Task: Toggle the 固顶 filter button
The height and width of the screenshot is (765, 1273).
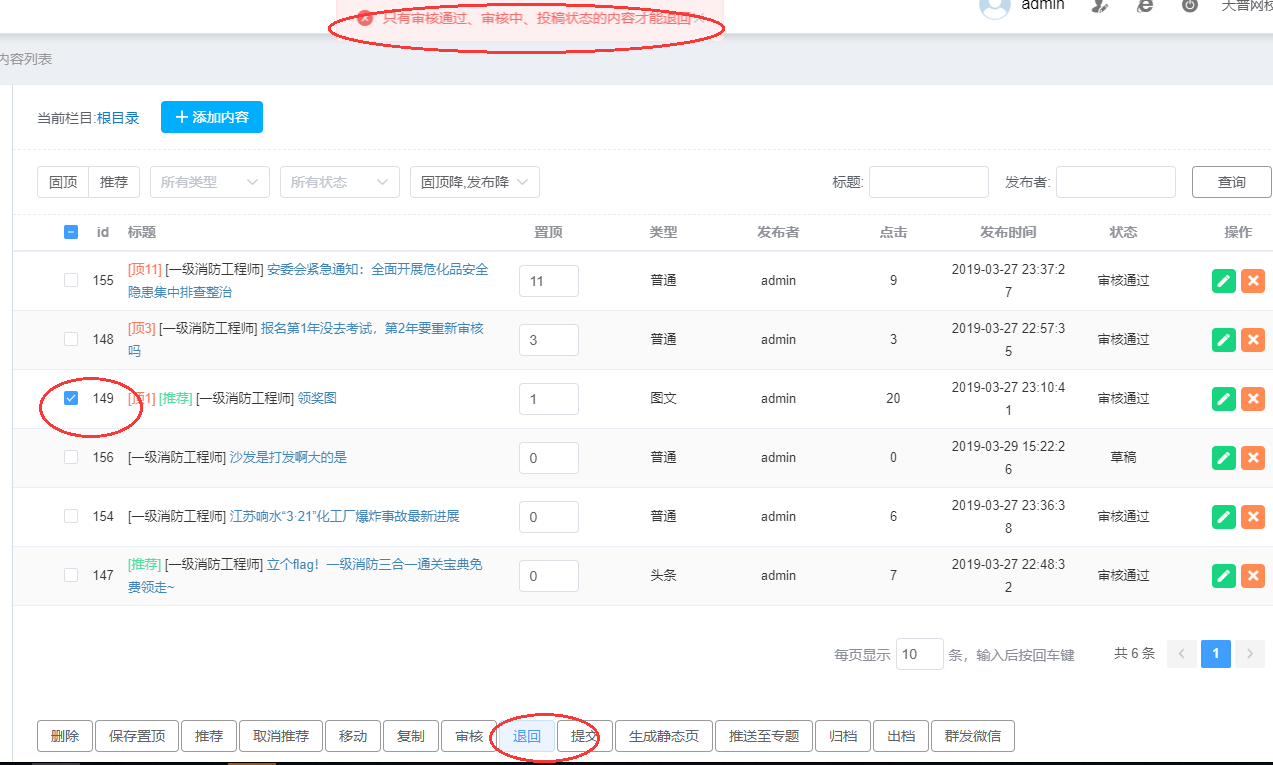Action: pyautogui.click(x=63, y=182)
